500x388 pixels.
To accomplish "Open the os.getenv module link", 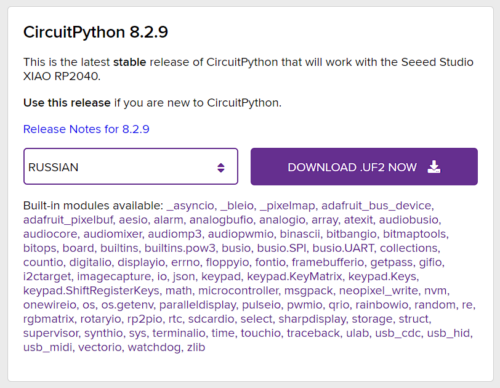I will [127, 305].
